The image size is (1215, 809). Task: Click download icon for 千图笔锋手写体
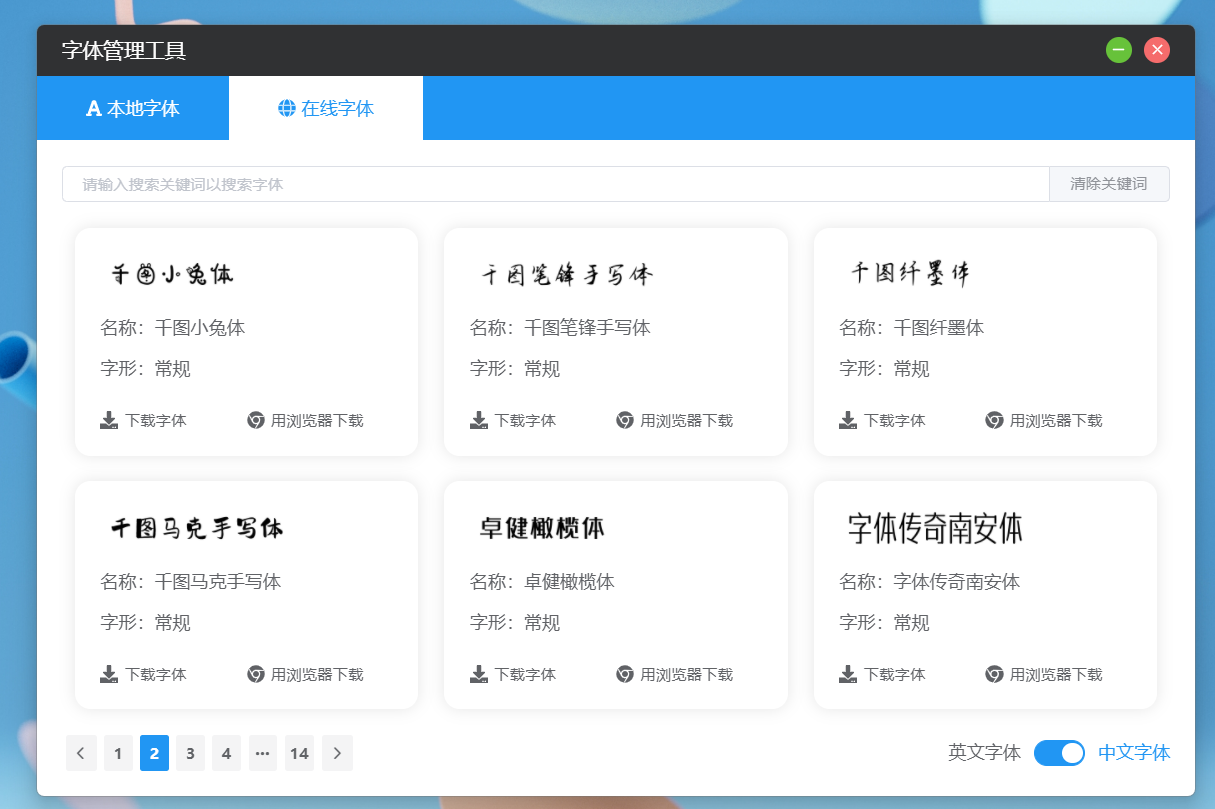479,420
